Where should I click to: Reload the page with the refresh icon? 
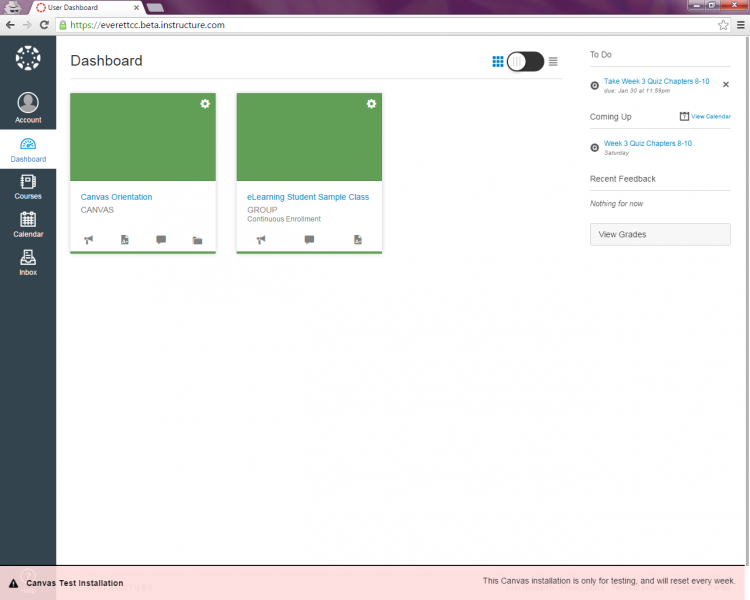tap(44, 25)
